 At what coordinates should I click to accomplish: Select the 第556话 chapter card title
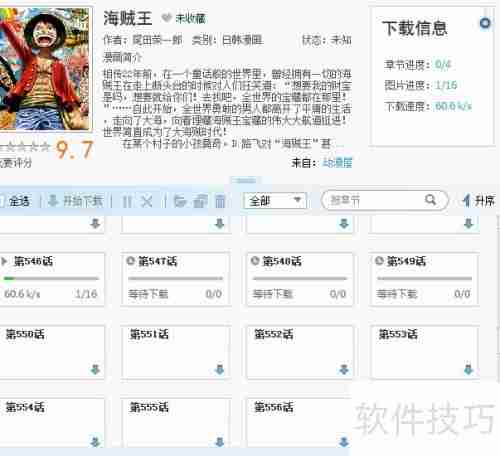pyautogui.click(x=274, y=407)
